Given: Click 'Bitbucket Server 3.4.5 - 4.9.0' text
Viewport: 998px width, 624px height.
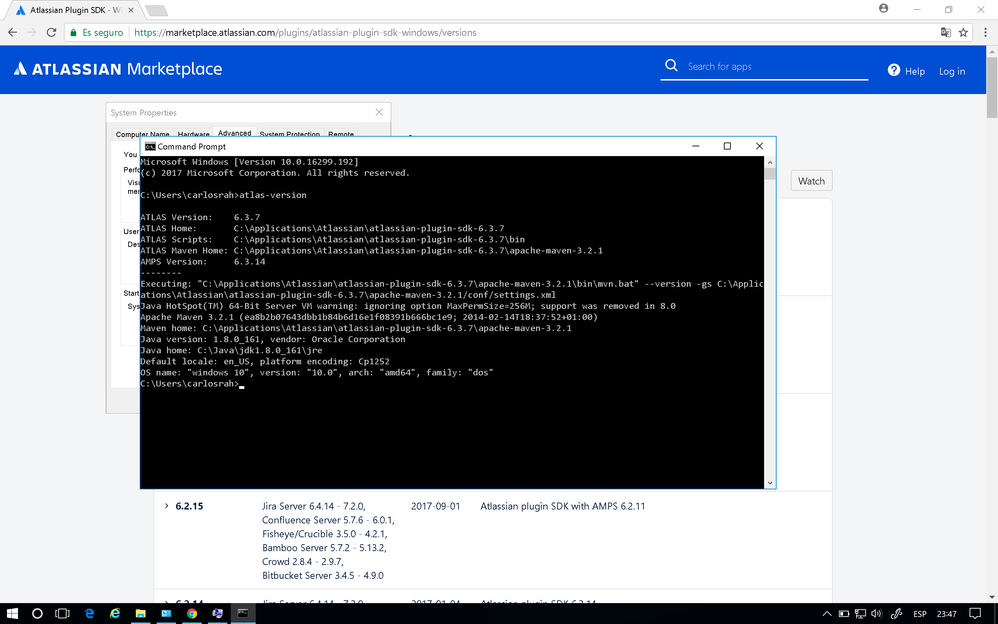Looking at the screenshot, I should pyautogui.click(x=323, y=576).
